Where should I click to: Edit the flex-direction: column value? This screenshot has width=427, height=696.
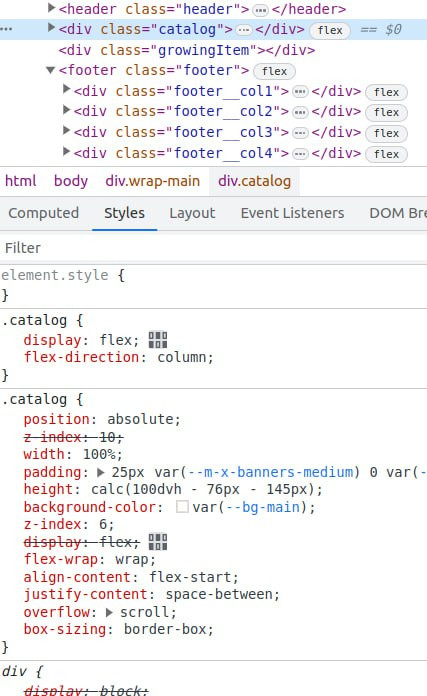tap(181, 357)
